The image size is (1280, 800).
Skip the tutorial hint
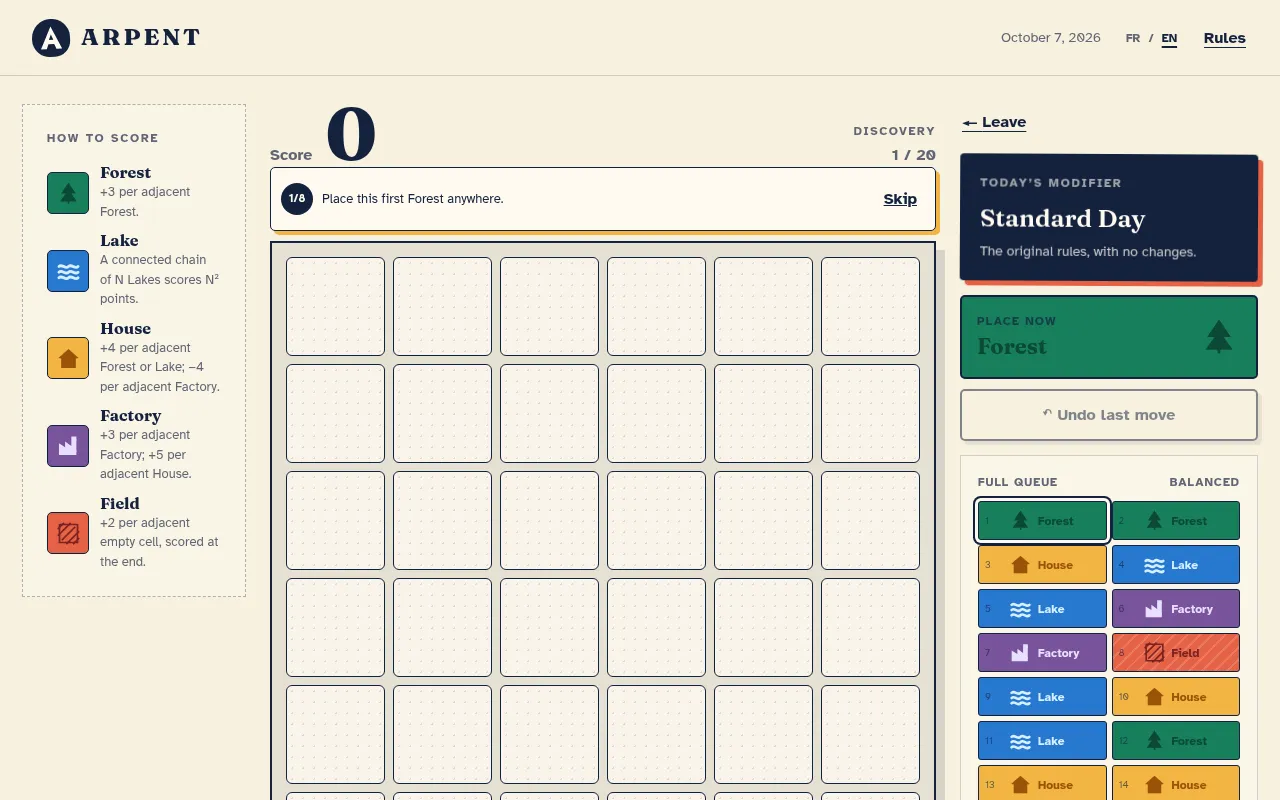pyautogui.click(x=900, y=199)
